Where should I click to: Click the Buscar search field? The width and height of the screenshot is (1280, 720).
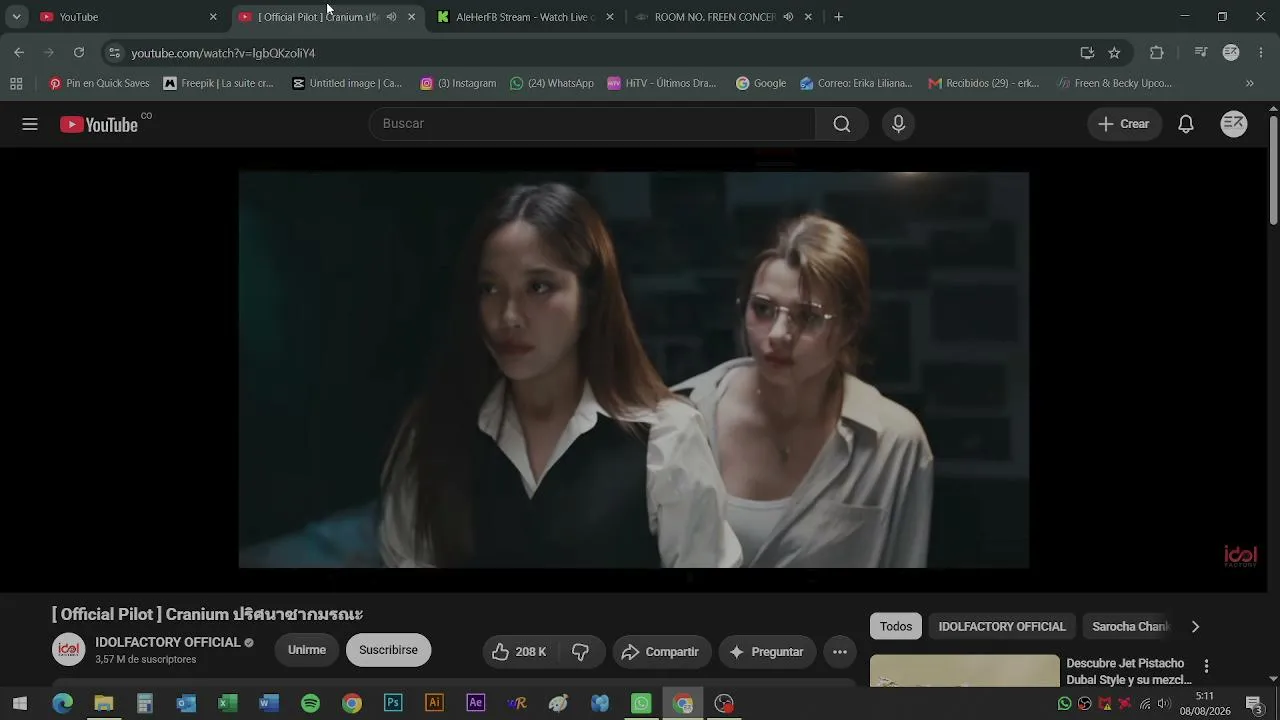point(593,124)
